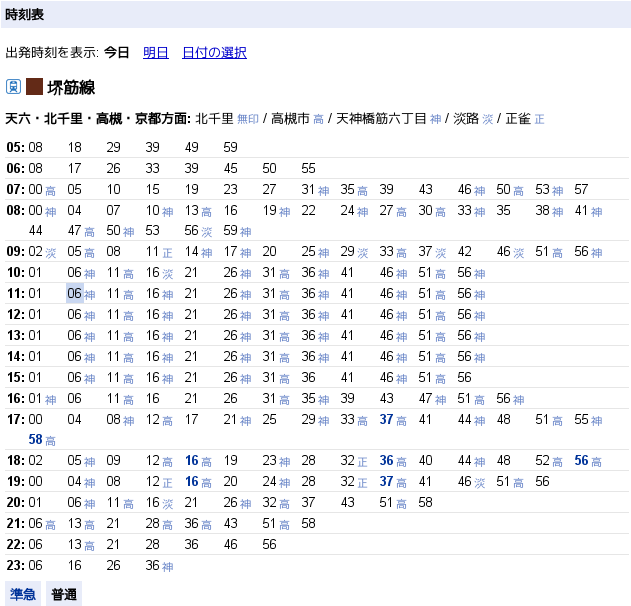Screen dimensions: 631x606
Task: Click the 高槻市 destination legend entry
Action: [x=291, y=118]
